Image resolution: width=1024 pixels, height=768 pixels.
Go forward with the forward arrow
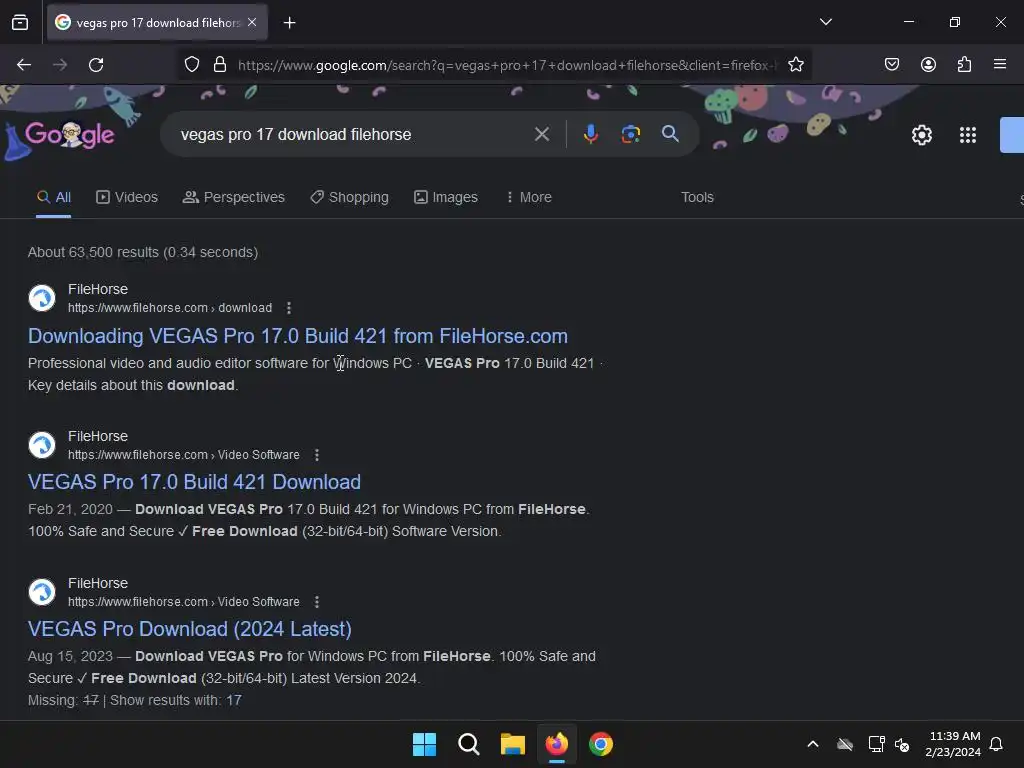click(x=60, y=65)
